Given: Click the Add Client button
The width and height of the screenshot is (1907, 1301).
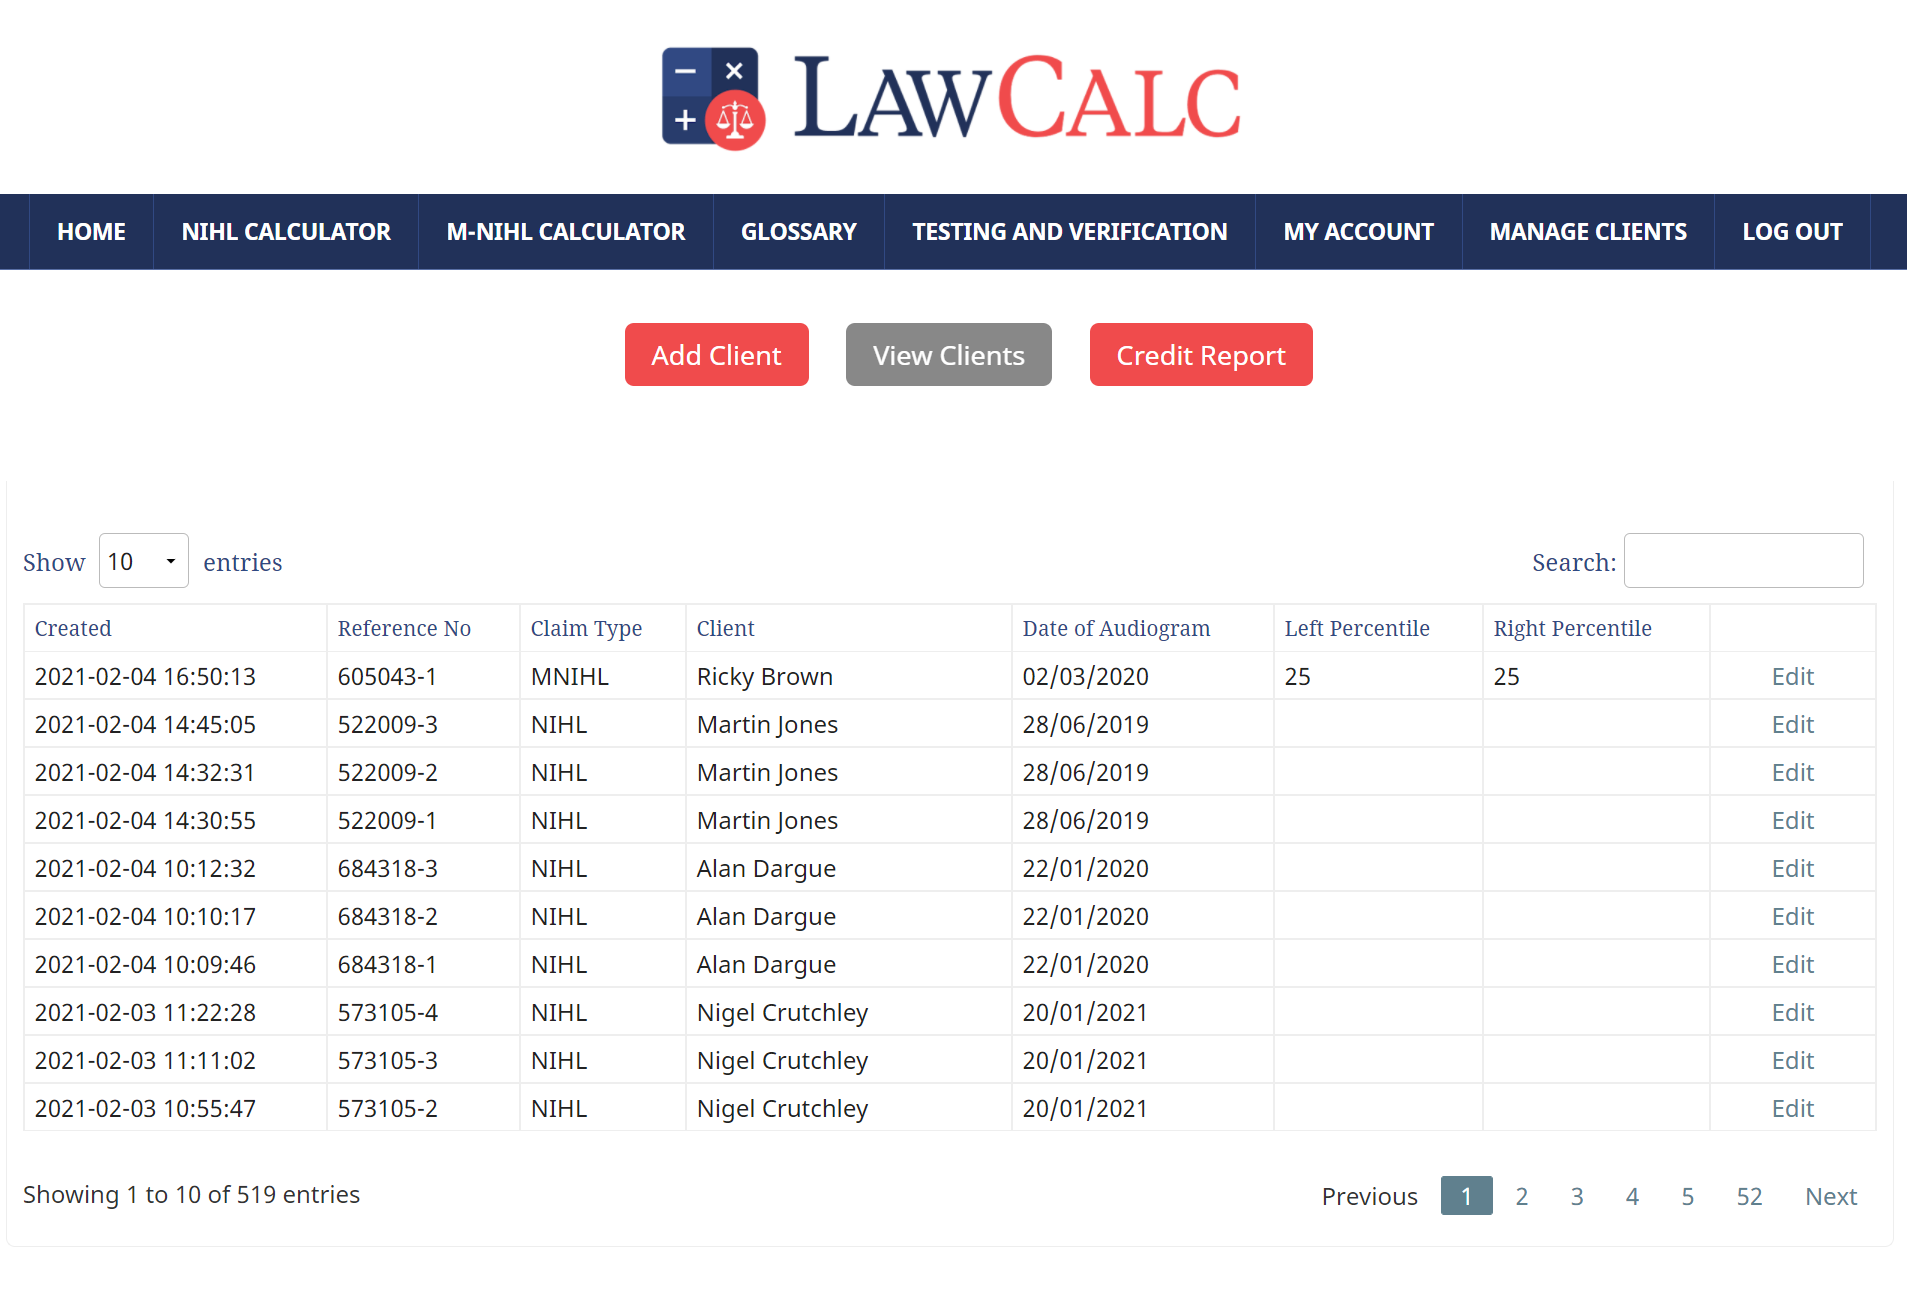Looking at the screenshot, I should [716, 355].
